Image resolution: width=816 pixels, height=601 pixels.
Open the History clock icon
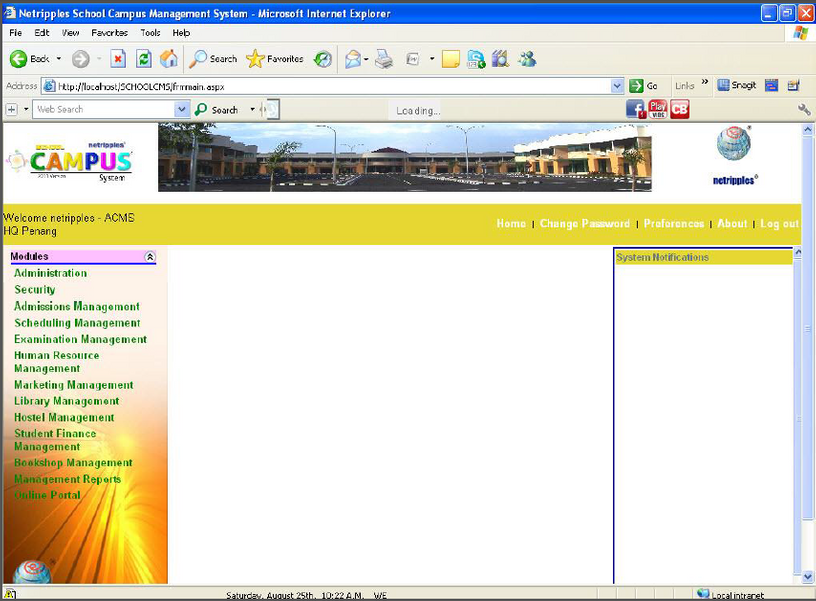(x=323, y=59)
